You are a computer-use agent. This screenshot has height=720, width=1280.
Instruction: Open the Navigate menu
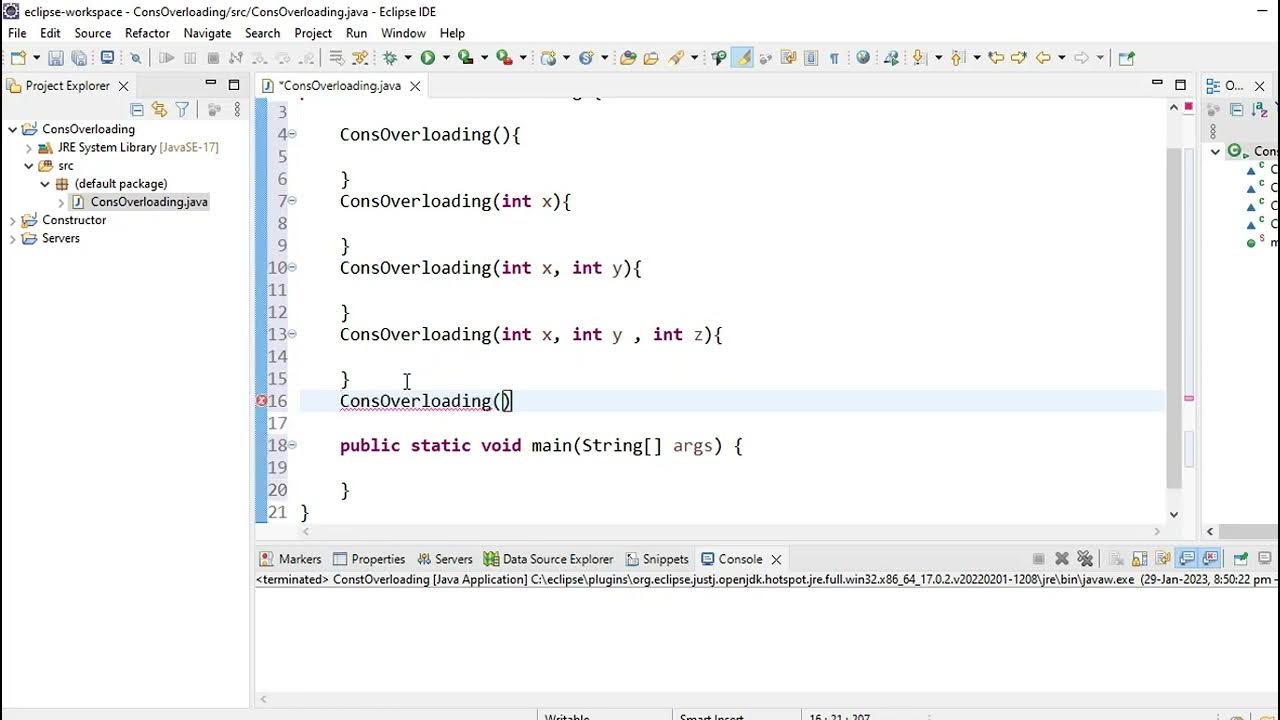click(207, 33)
